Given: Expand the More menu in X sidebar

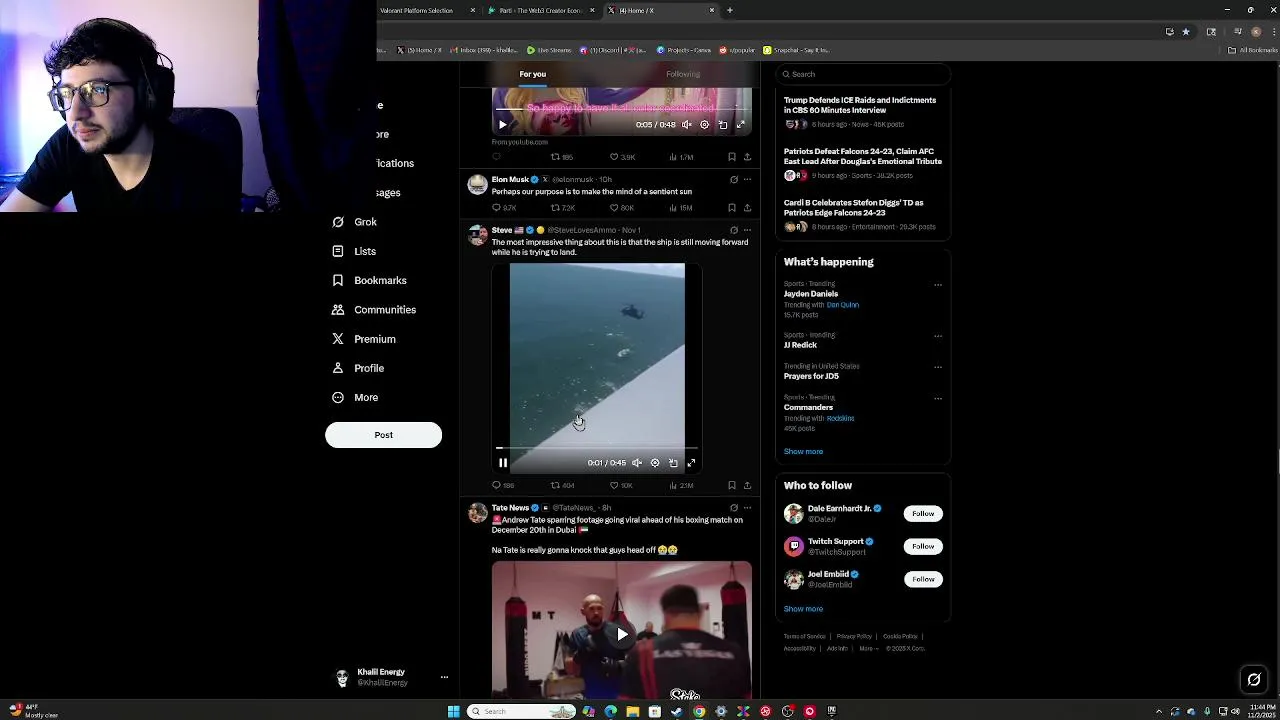Looking at the screenshot, I should coord(355,397).
